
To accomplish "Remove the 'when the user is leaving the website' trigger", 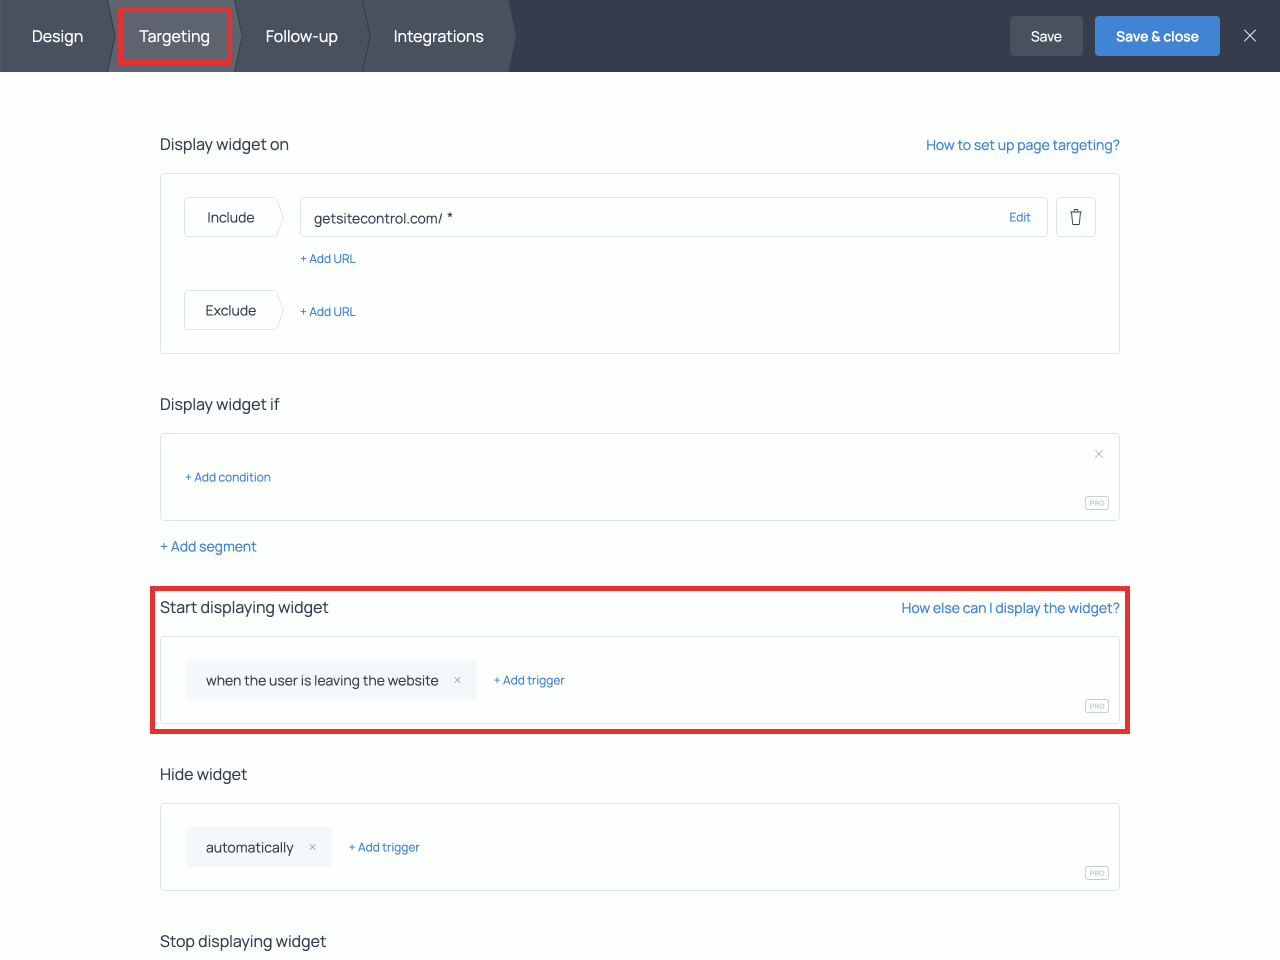I will 457,680.
